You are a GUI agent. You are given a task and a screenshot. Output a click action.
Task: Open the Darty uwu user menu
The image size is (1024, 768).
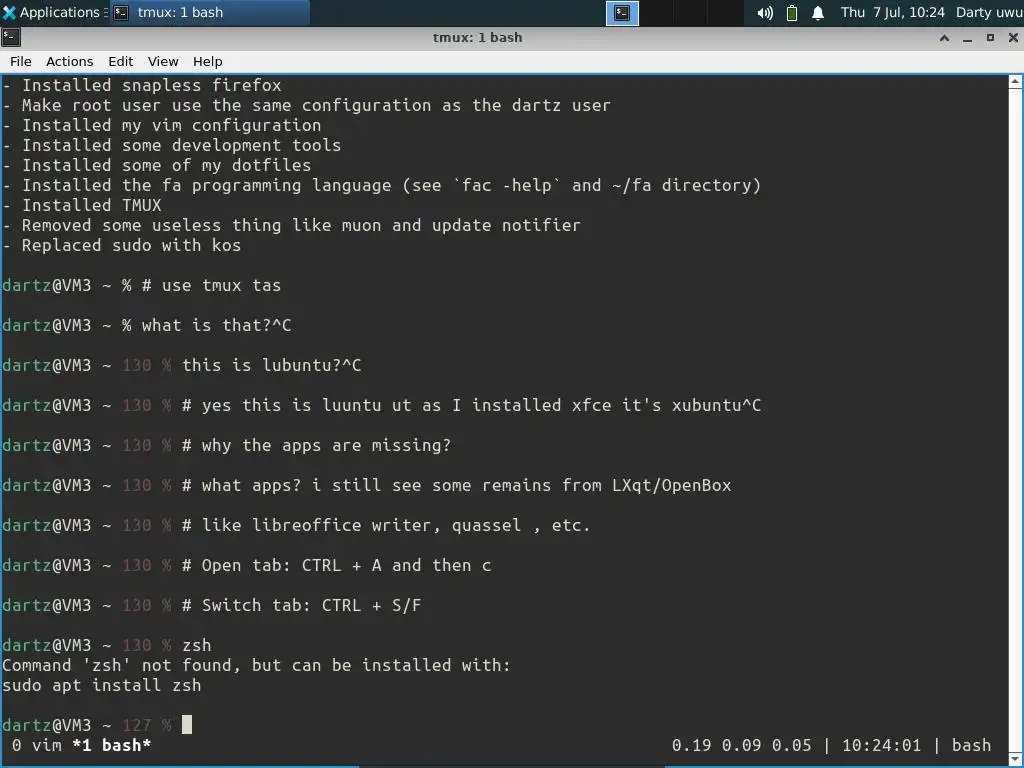coord(989,12)
